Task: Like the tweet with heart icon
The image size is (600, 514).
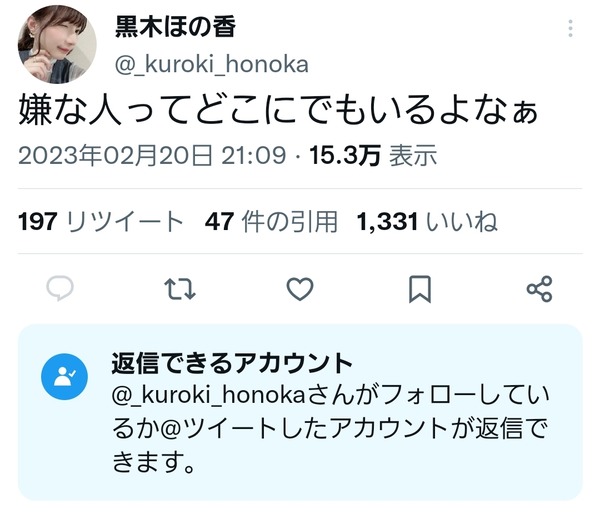Action: coord(300,289)
